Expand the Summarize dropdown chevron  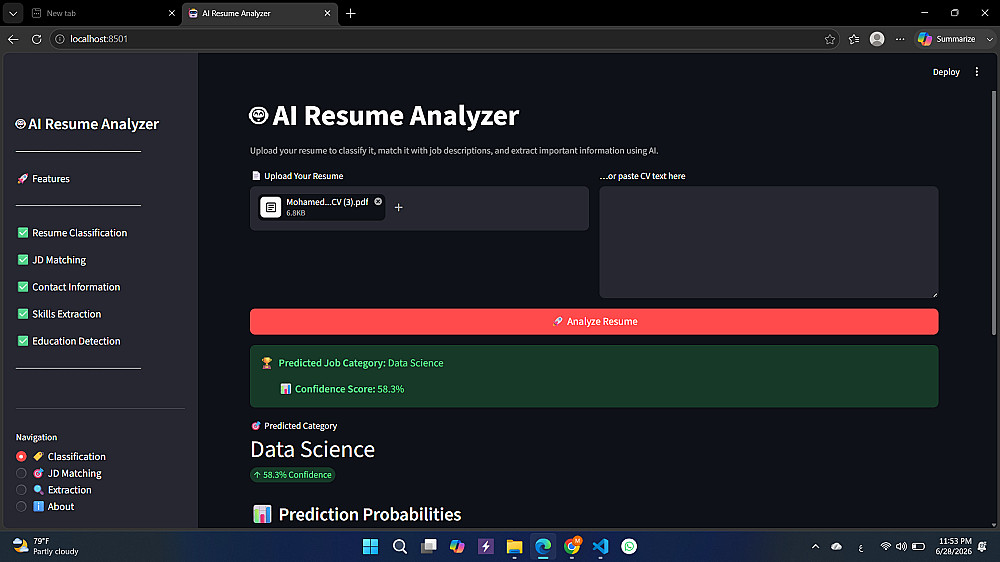989,39
